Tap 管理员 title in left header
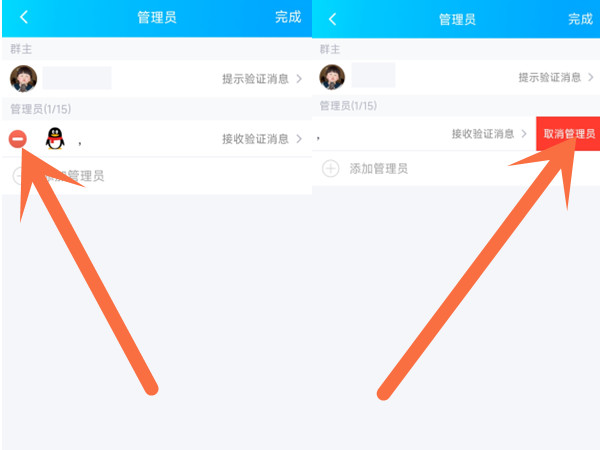The image size is (600, 450). (x=157, y=17)
